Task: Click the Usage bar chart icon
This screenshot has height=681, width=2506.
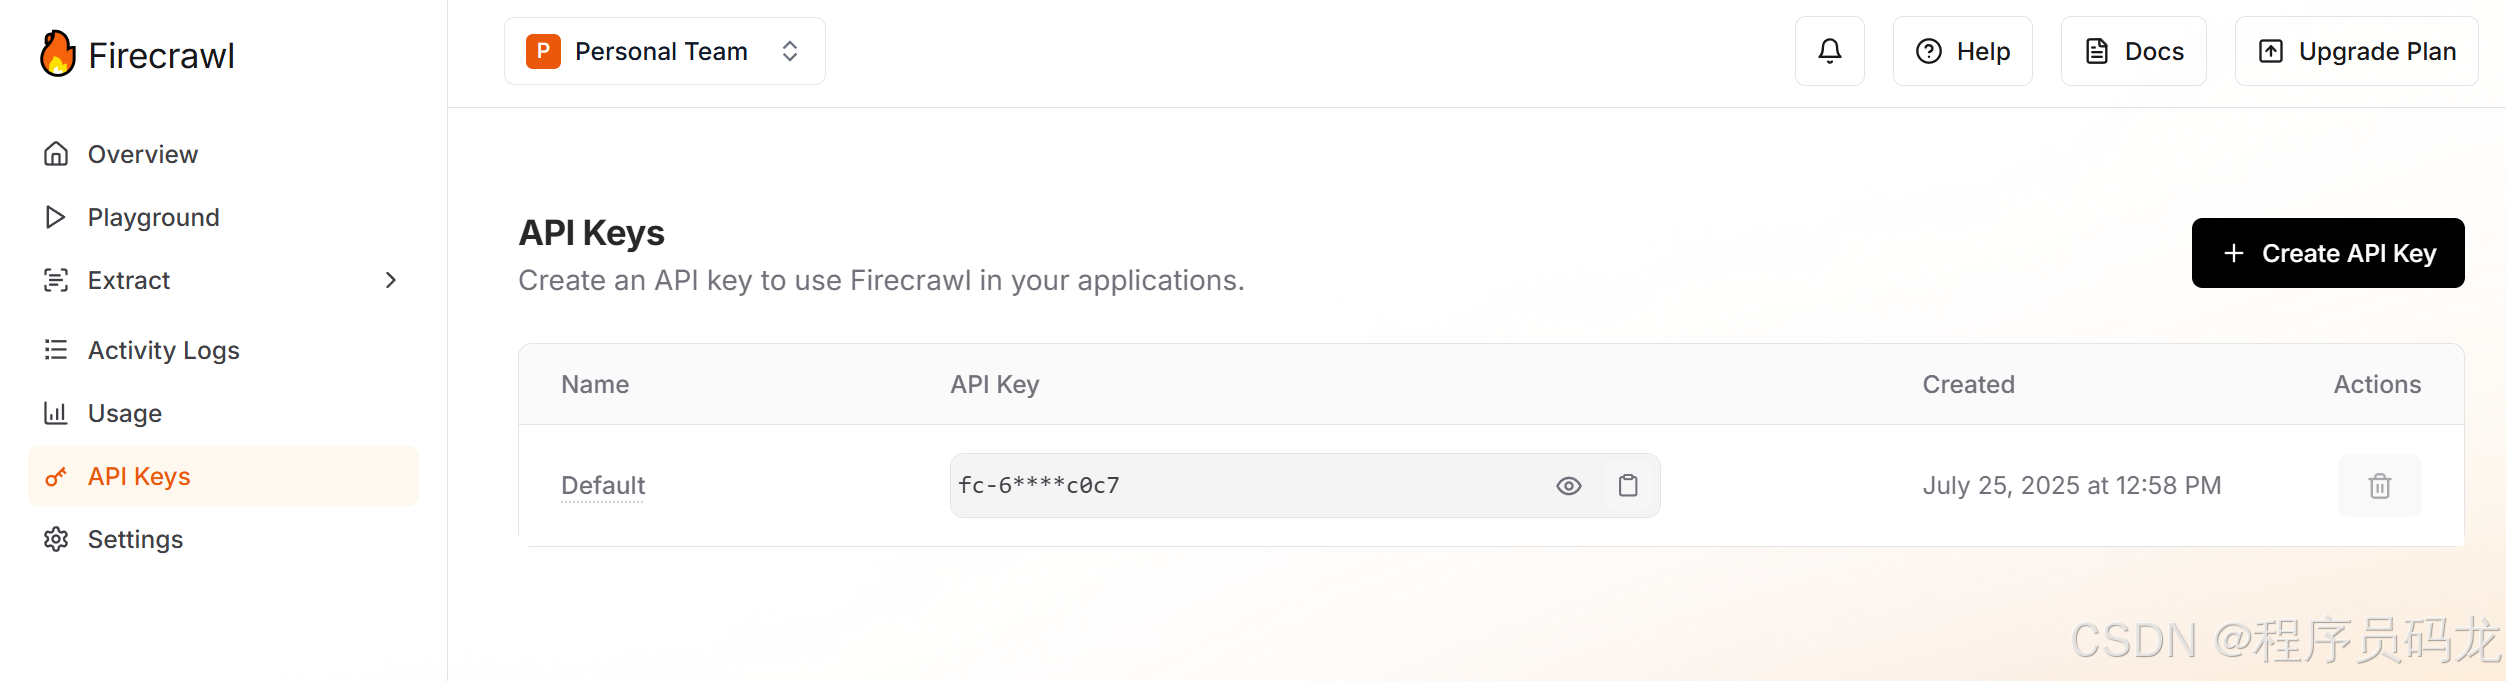Action: (56, 413)
